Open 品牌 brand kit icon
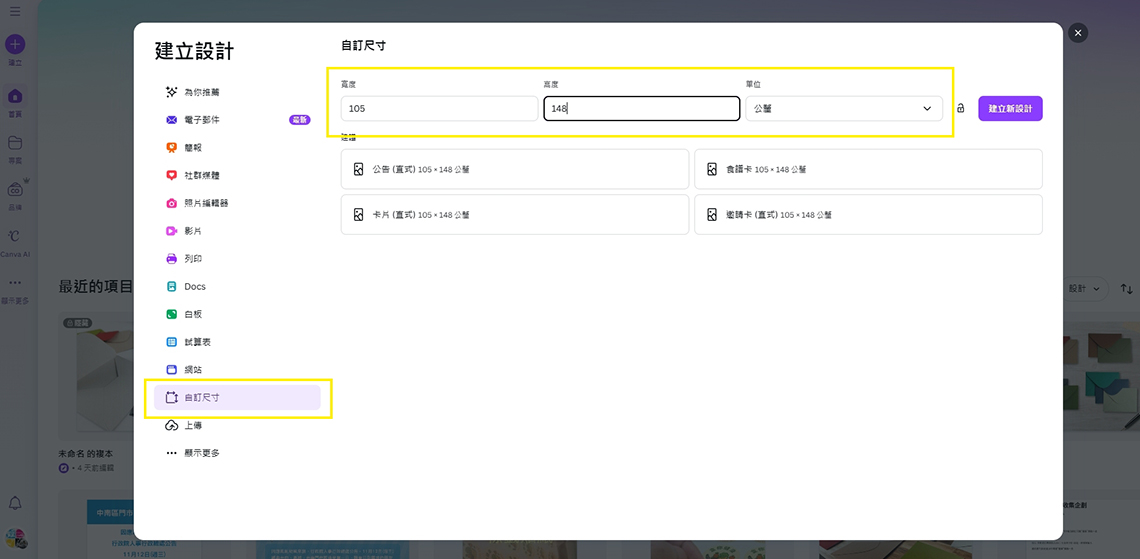 [x=15, y=190]
